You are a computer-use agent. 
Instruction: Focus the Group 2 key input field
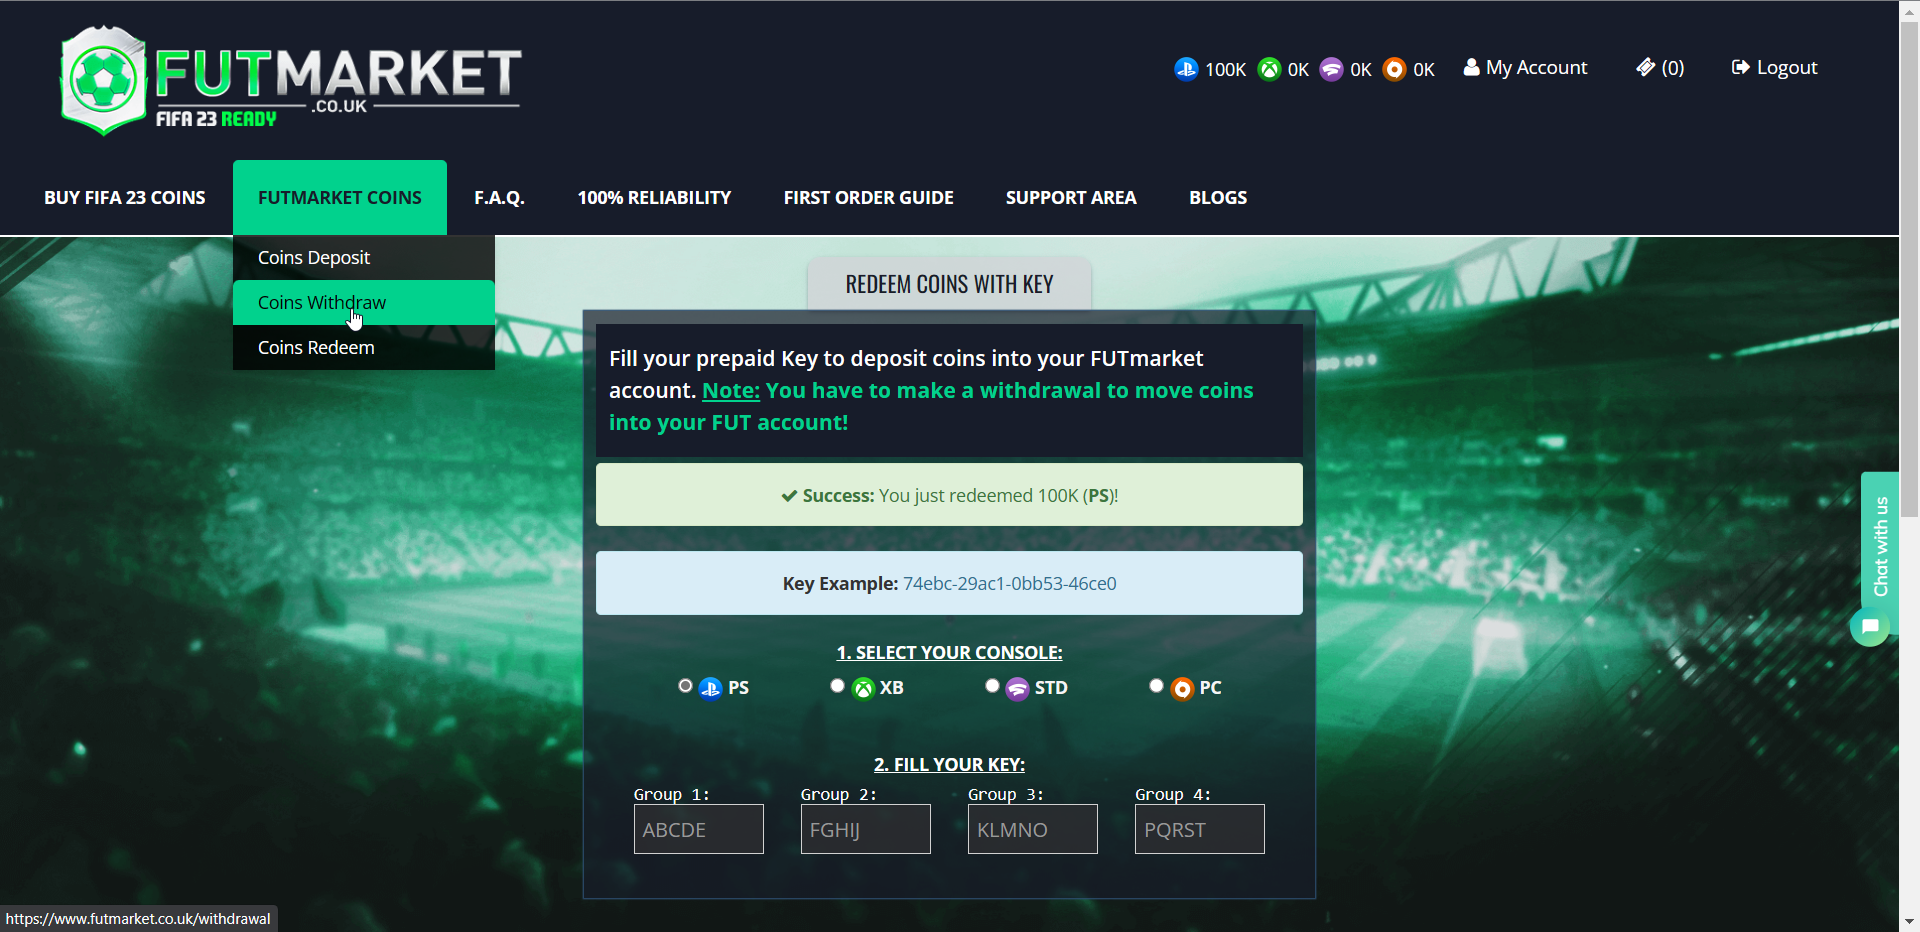tap(866, 829)
